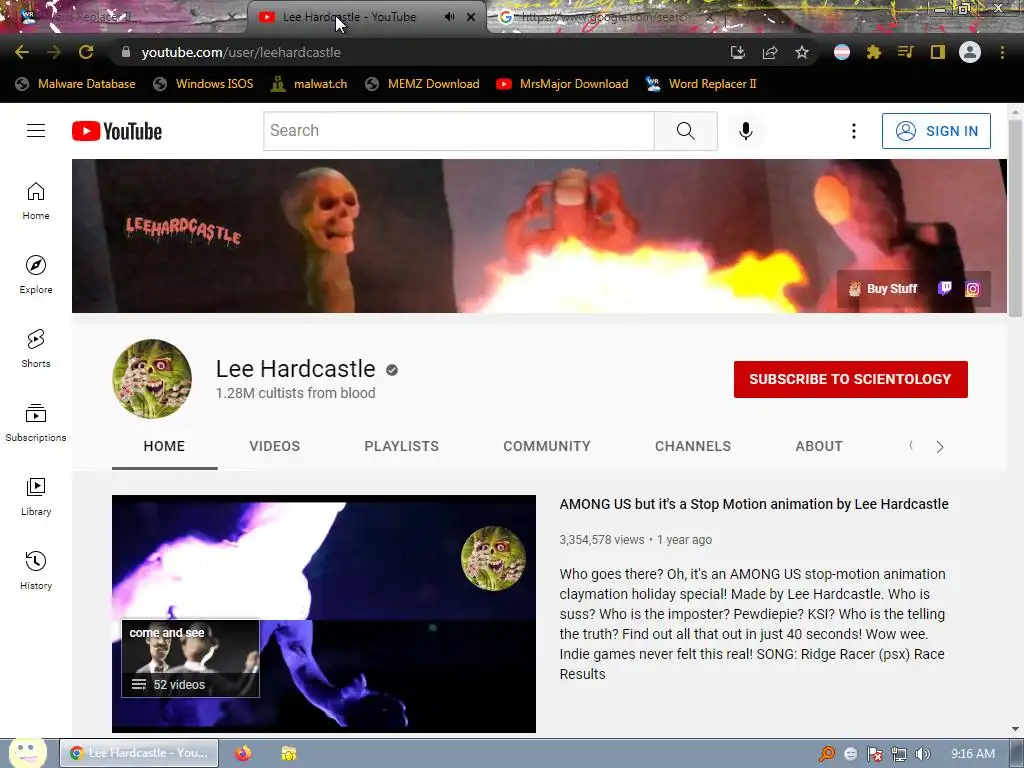Viewport: 1024px width, 768px height.
Task: Open the come and see playlist card
Action: pyautogui.click(x=191, y=658)
